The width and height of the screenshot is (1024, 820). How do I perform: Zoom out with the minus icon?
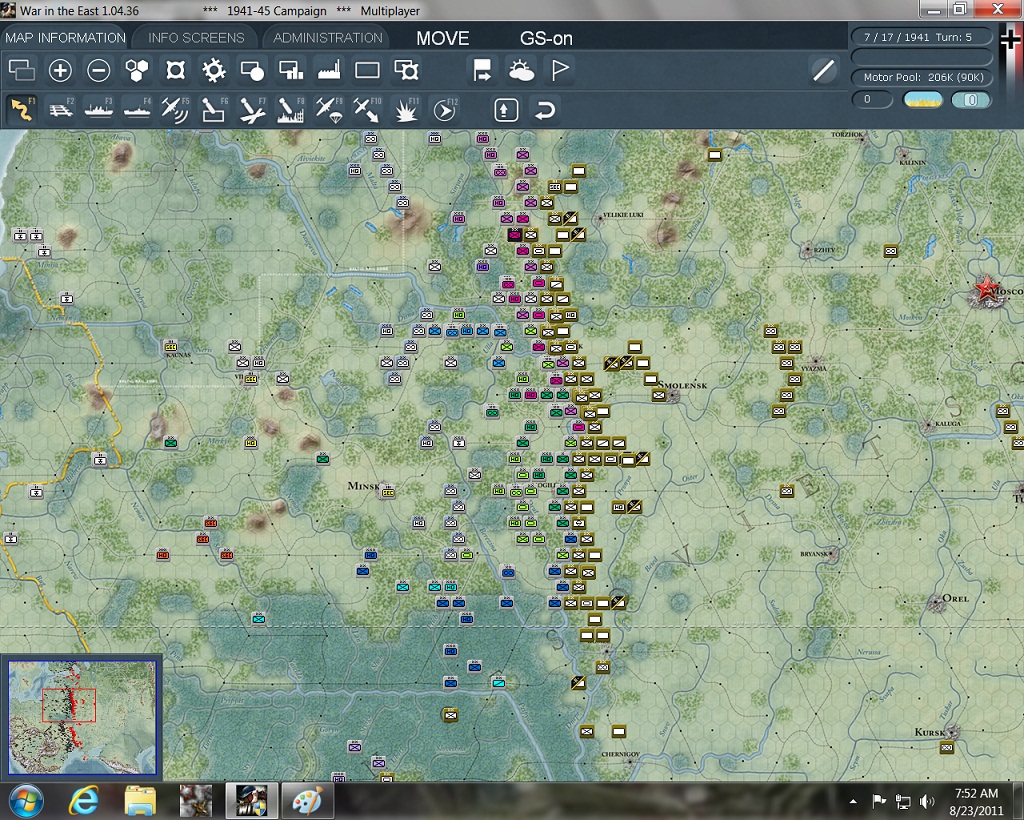coord(99,70)
